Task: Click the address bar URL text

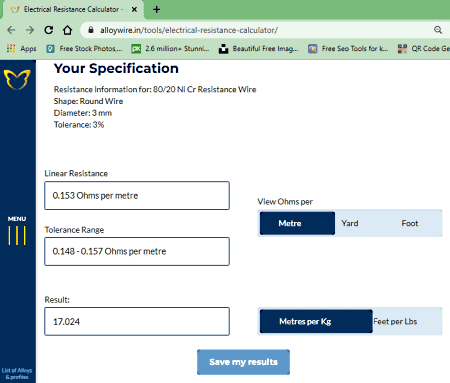Action: [x=189, y=30]
